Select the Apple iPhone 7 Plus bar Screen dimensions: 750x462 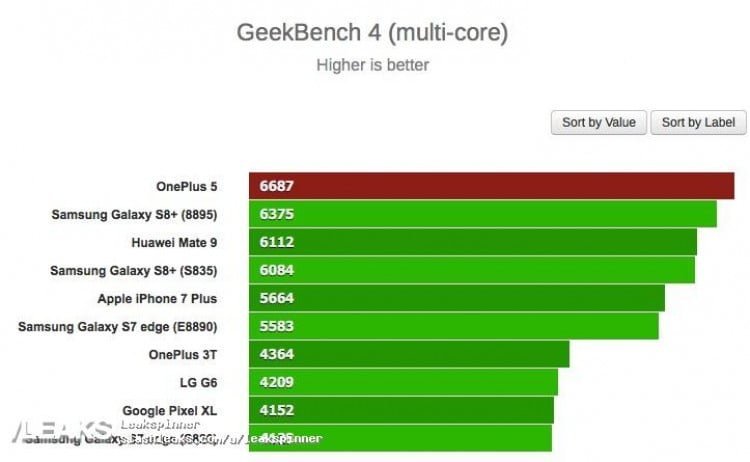[456, 298]
